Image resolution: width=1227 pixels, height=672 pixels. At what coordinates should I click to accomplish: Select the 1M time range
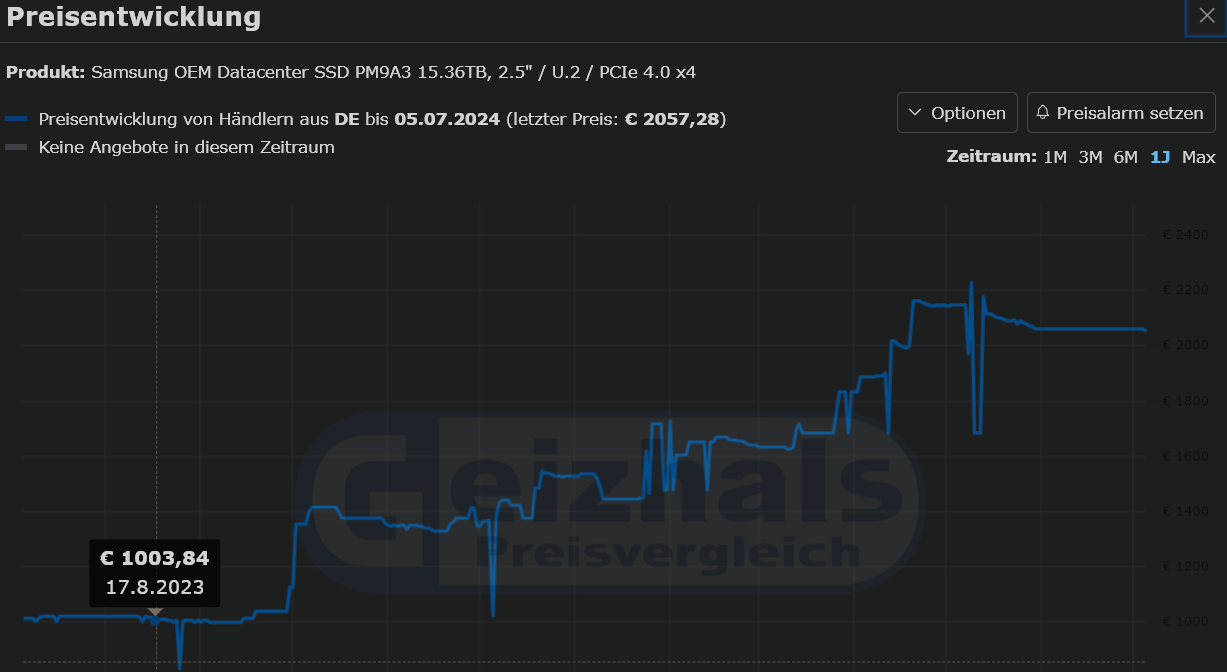pos(1055,157)
